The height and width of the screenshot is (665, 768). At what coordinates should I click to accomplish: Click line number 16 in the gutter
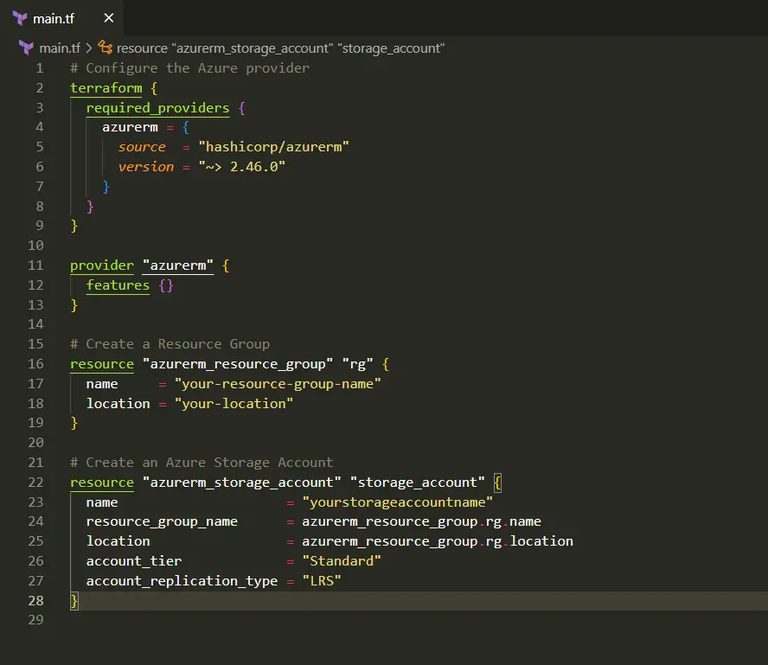coord(36,364)
